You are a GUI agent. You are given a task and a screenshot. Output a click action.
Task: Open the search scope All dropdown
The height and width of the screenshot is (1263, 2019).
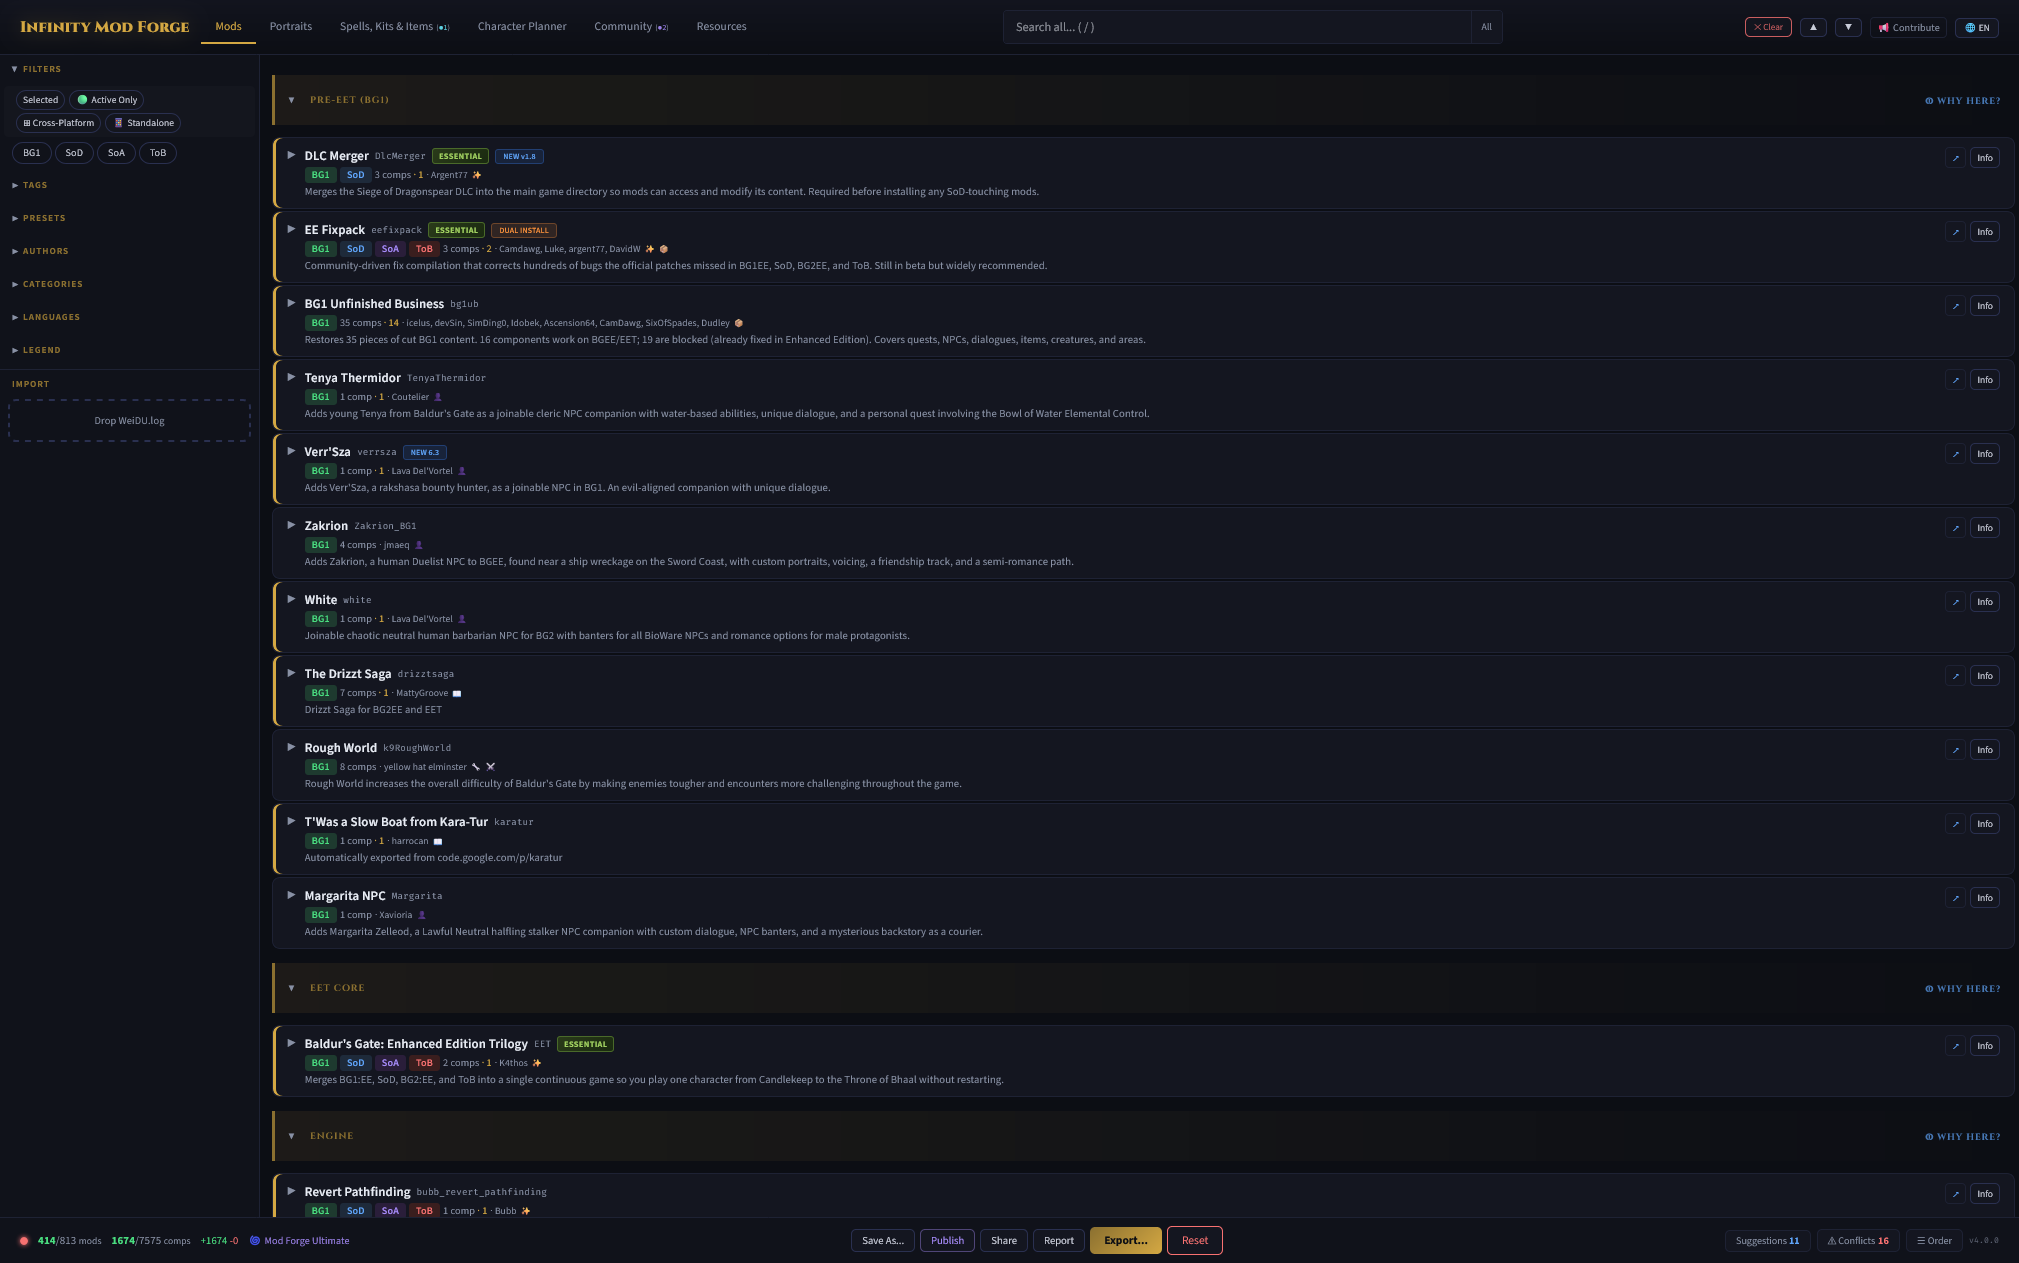click(1486, 27)
